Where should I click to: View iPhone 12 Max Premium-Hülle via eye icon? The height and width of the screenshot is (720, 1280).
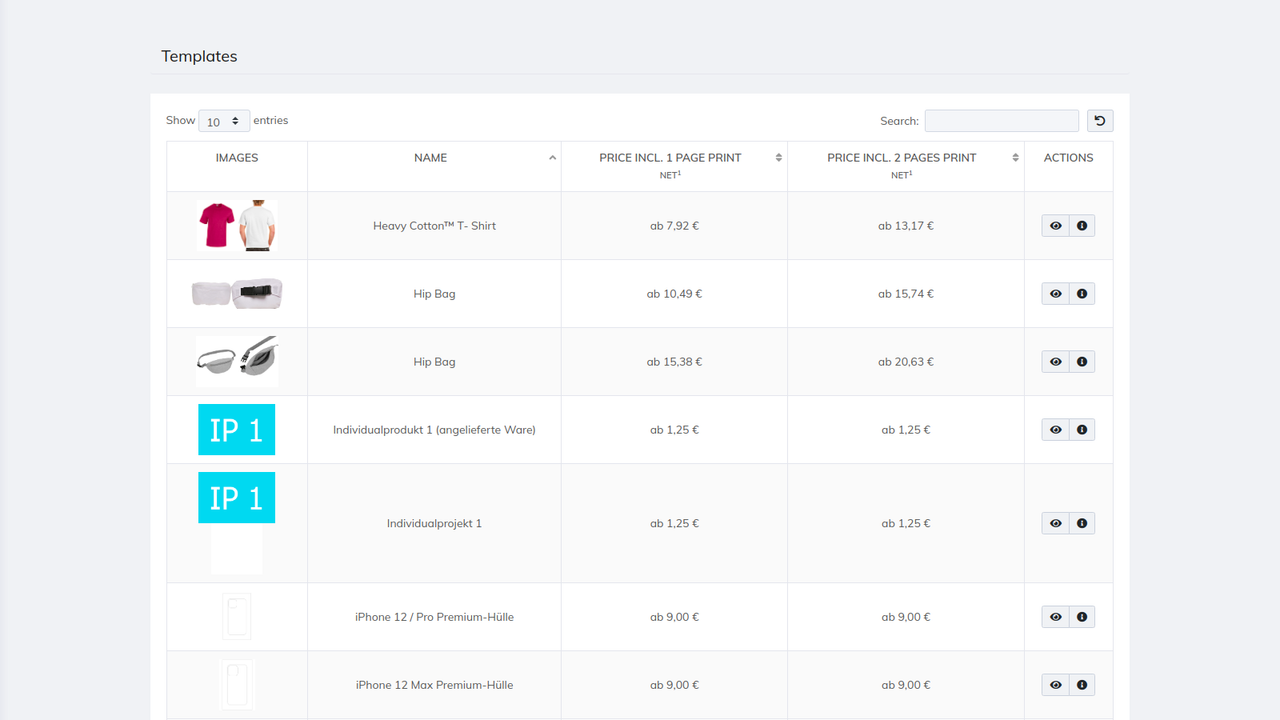(x=1055, y=685)
